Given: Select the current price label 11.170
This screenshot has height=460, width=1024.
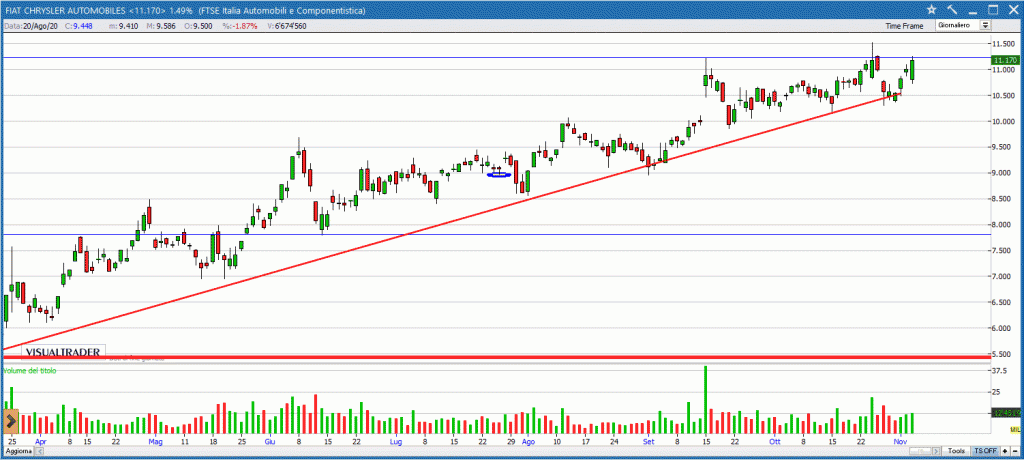Looking at the screenshot, I should pos(1005,60).
